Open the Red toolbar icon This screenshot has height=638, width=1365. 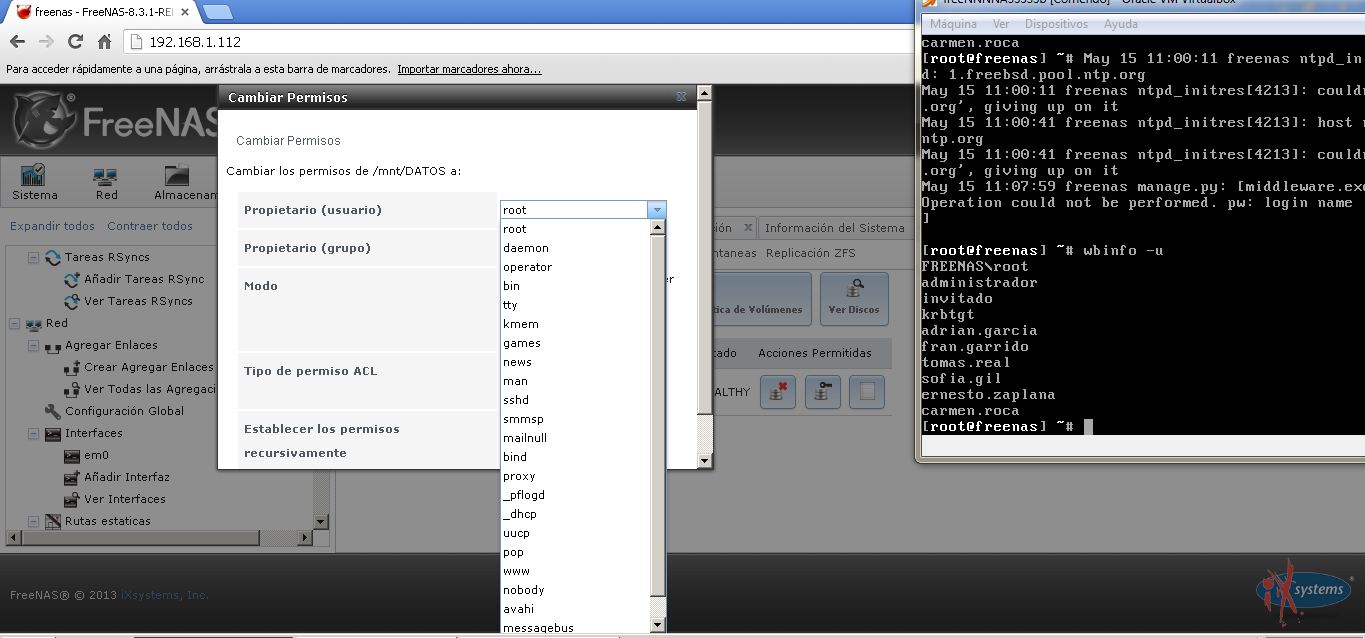click(x=106, y=182)
